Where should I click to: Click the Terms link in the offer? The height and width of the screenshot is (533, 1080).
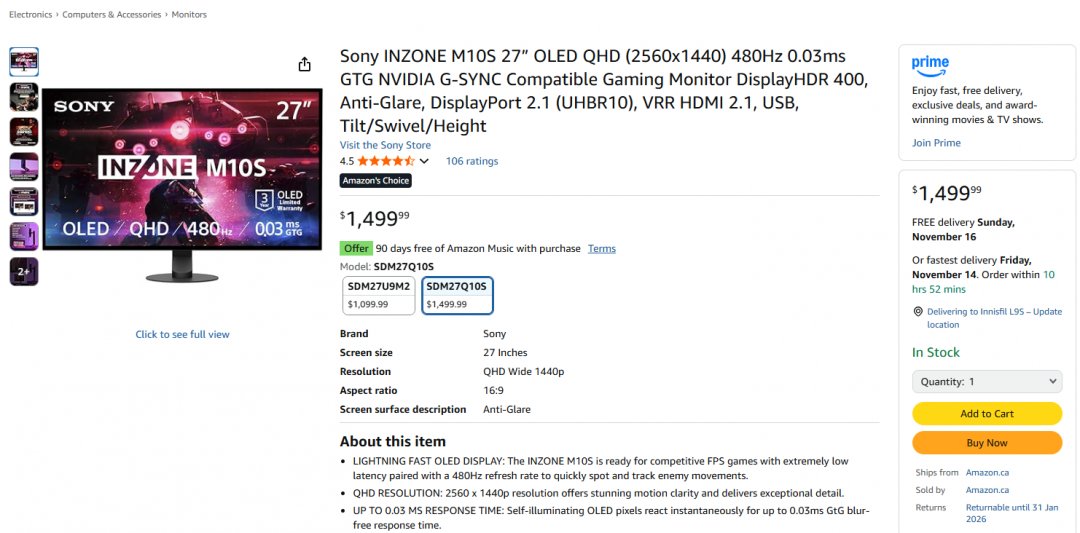click(601, 248)
